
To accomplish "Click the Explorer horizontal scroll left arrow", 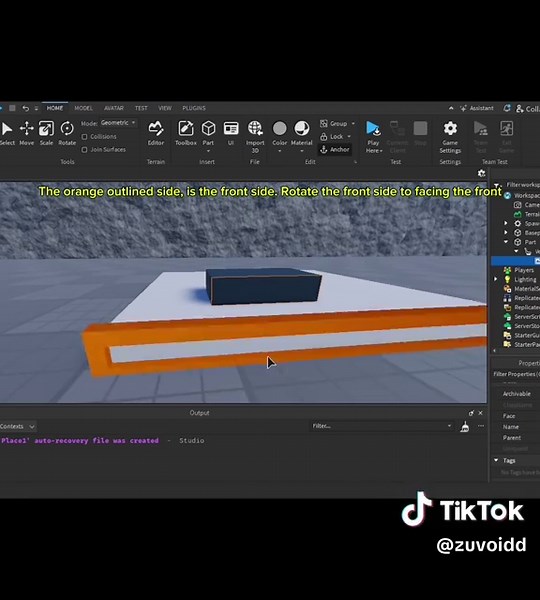I will point(494,351).
